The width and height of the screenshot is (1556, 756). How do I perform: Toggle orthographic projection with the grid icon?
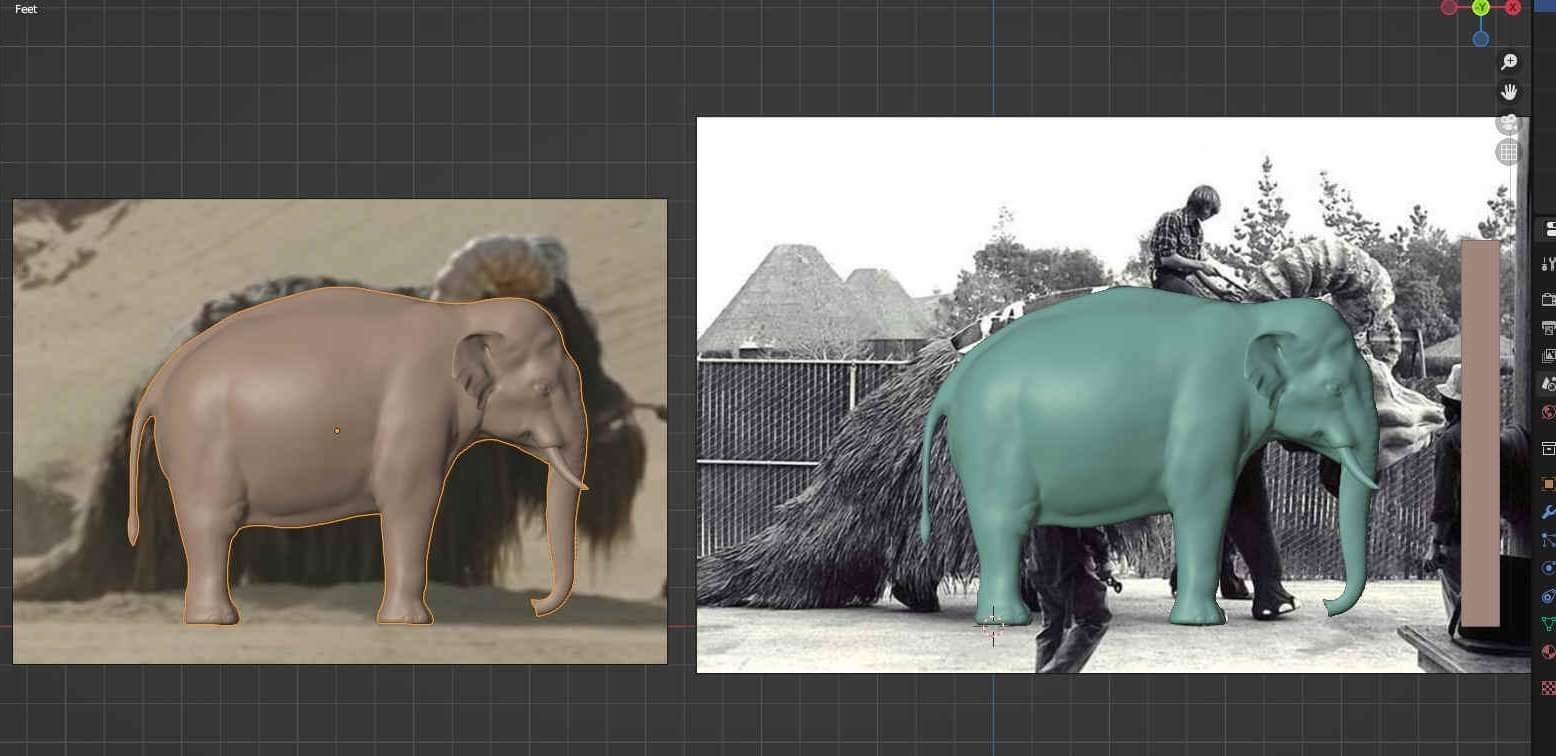click(1508, 151)
